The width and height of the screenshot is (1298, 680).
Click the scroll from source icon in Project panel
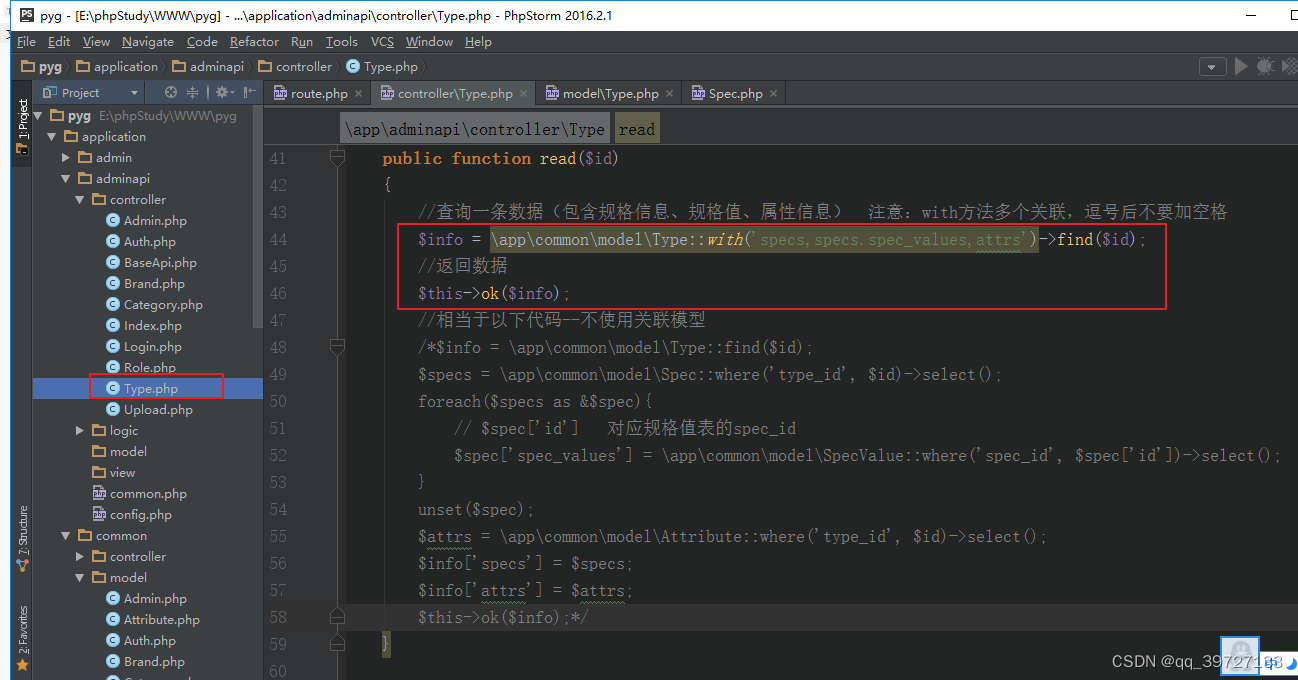[171, 92]
